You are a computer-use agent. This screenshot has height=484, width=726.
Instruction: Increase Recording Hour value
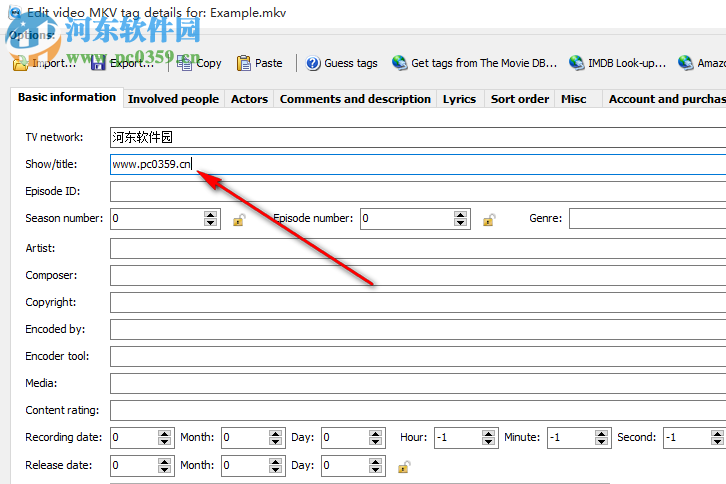[488, 434]
